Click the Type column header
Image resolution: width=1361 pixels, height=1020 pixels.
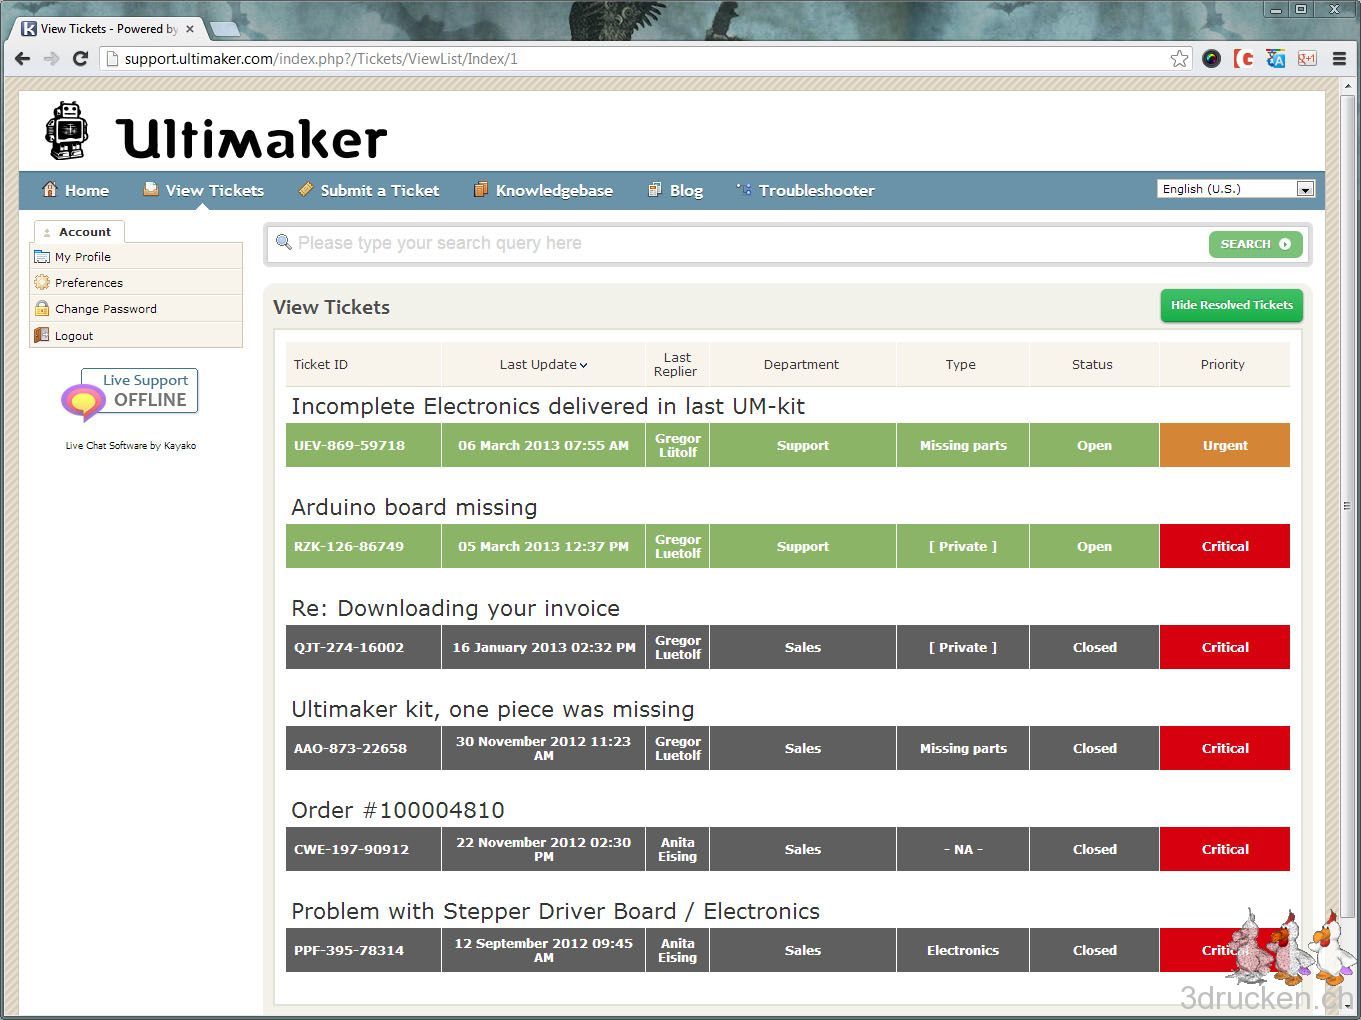coord(960,365)
